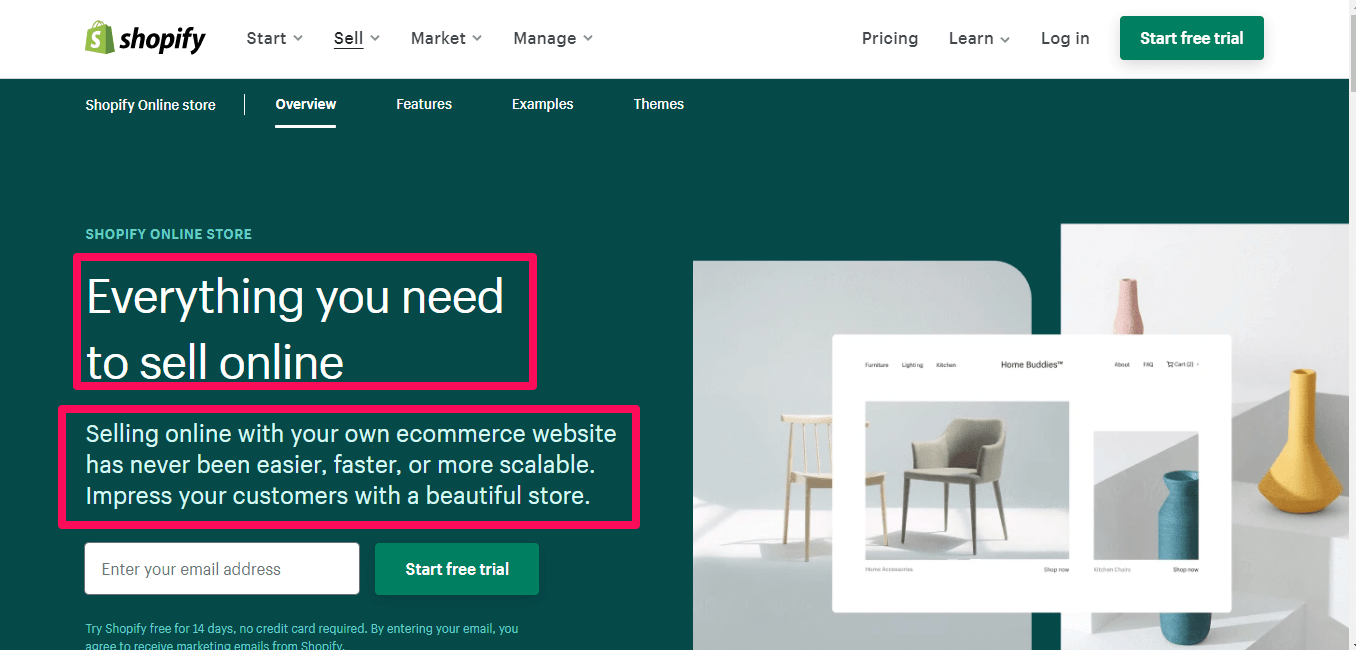The height and width of the screenshot is (650, 1356).
Task: Open the Examples tab
Action: 542,104
